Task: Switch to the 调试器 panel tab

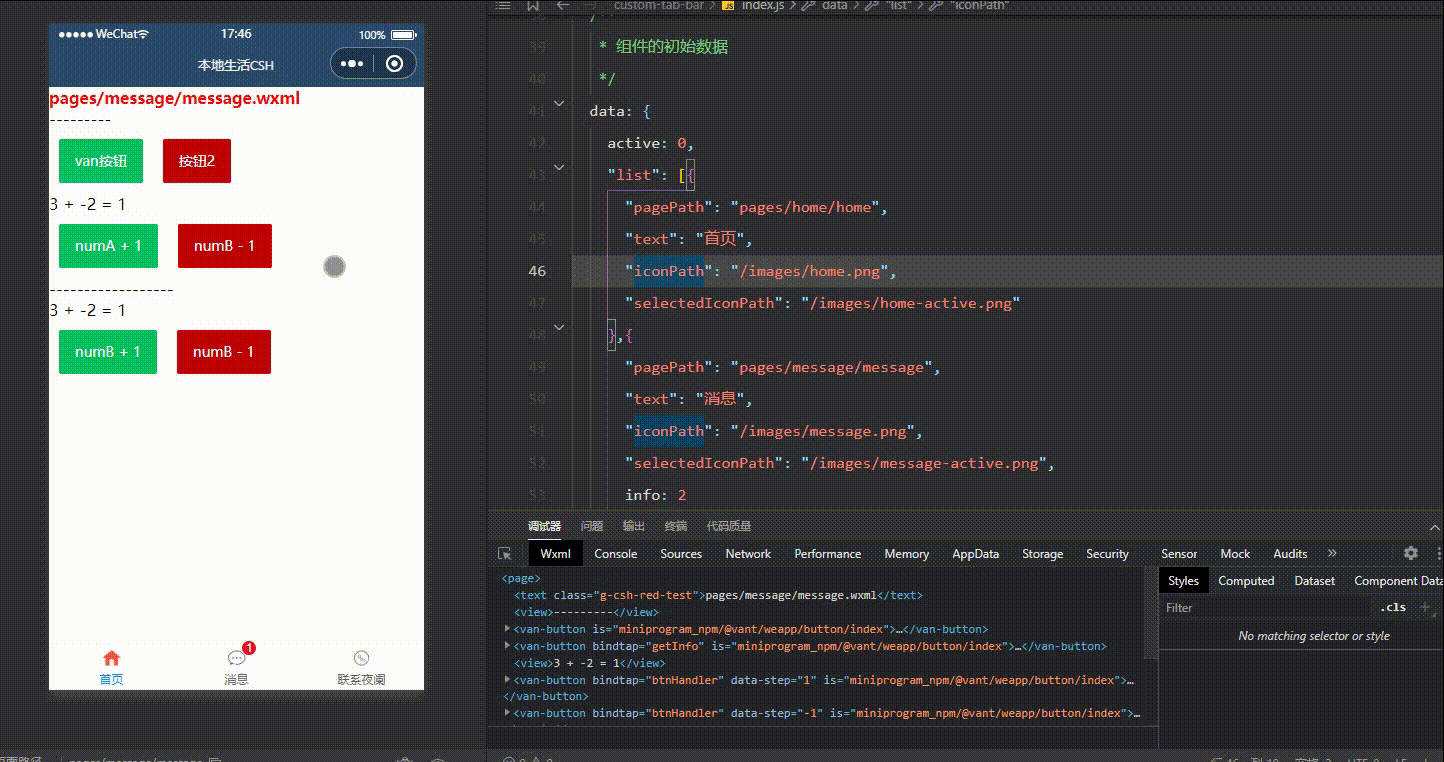Action: (x=544, y=526)
